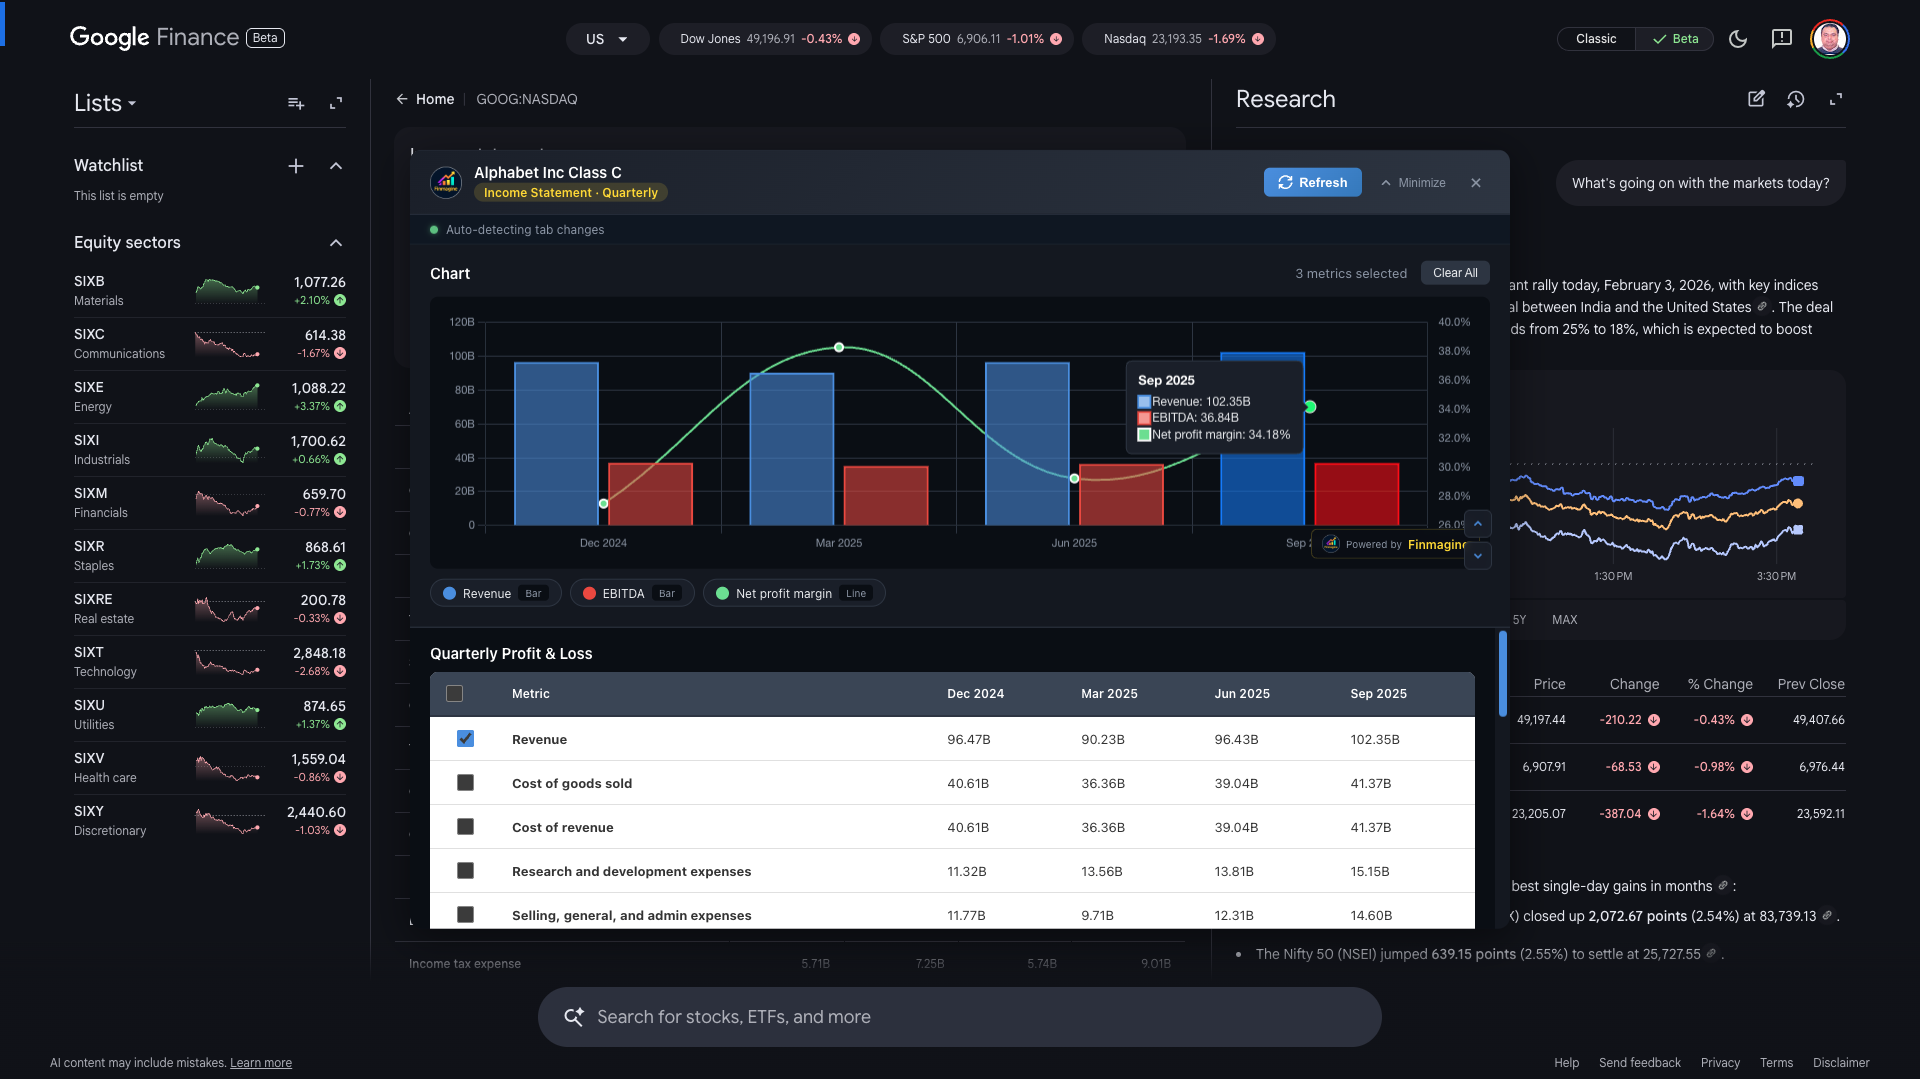Collapse the Equity sectors section

336,243
